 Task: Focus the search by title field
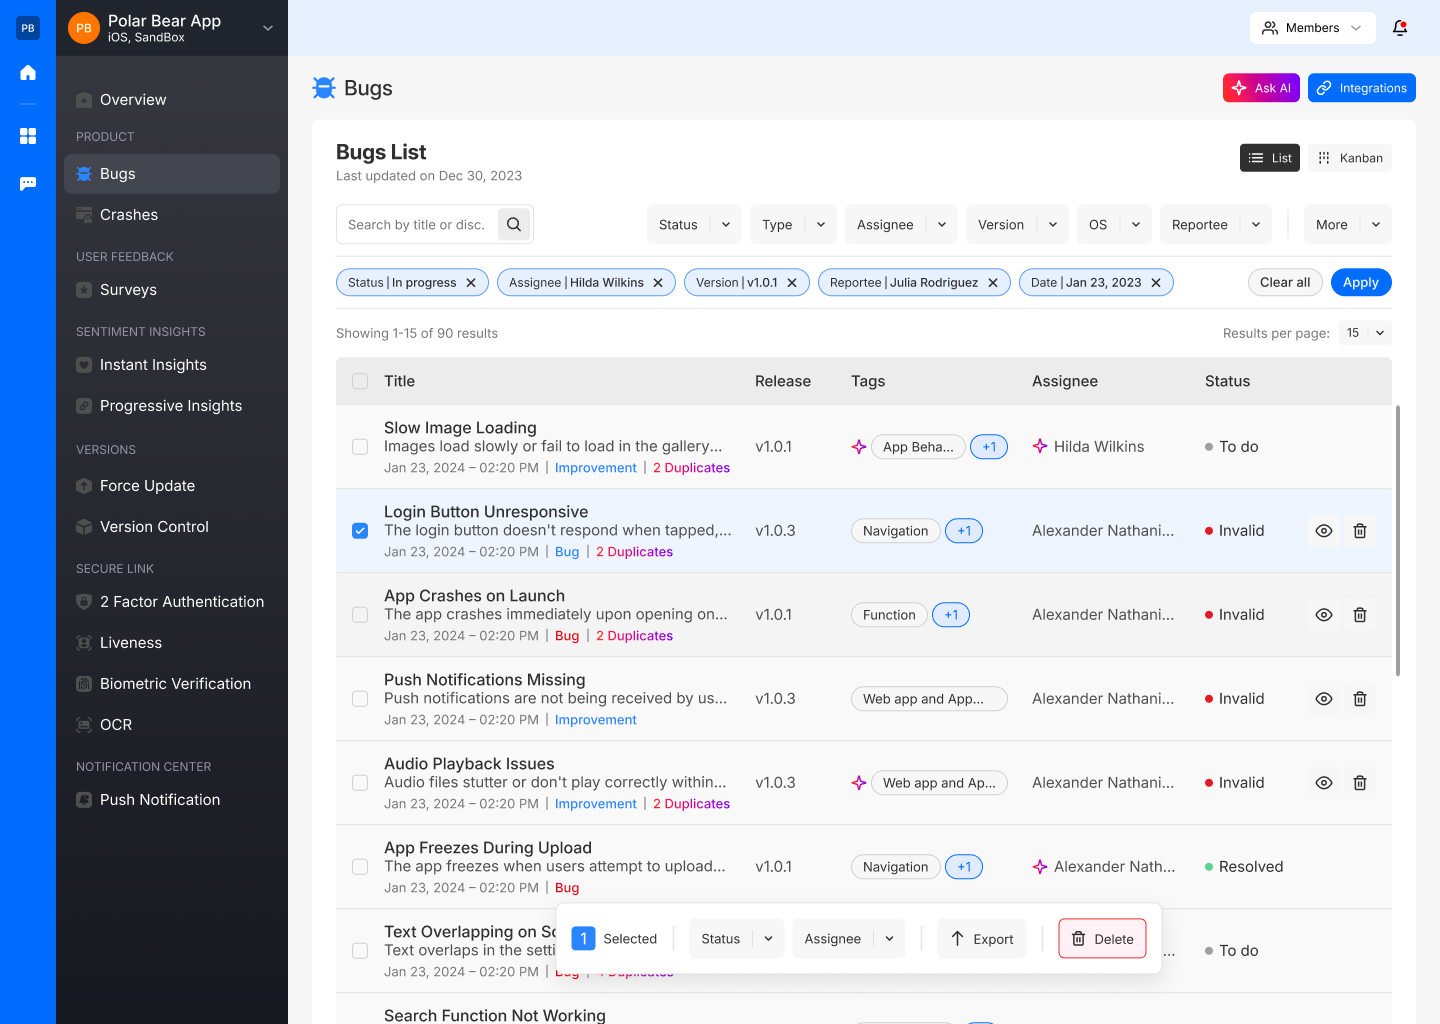pos(416,225)
